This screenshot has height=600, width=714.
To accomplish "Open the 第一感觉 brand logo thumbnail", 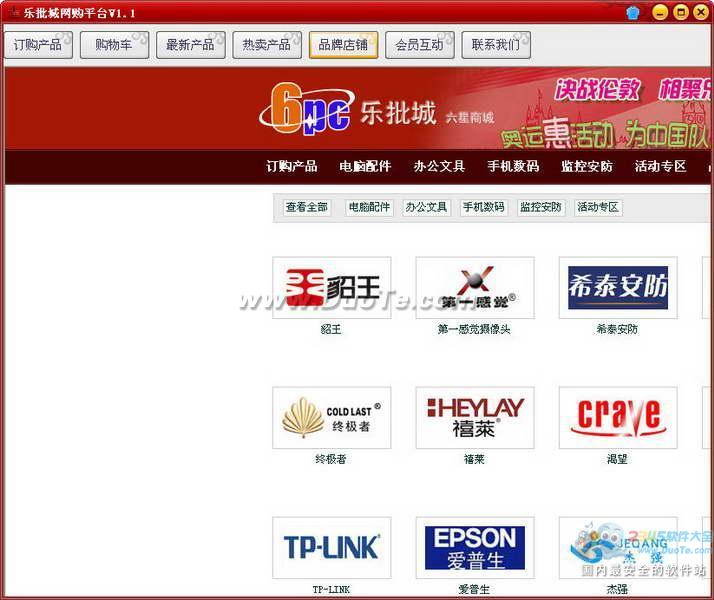I will coord(475,288).
